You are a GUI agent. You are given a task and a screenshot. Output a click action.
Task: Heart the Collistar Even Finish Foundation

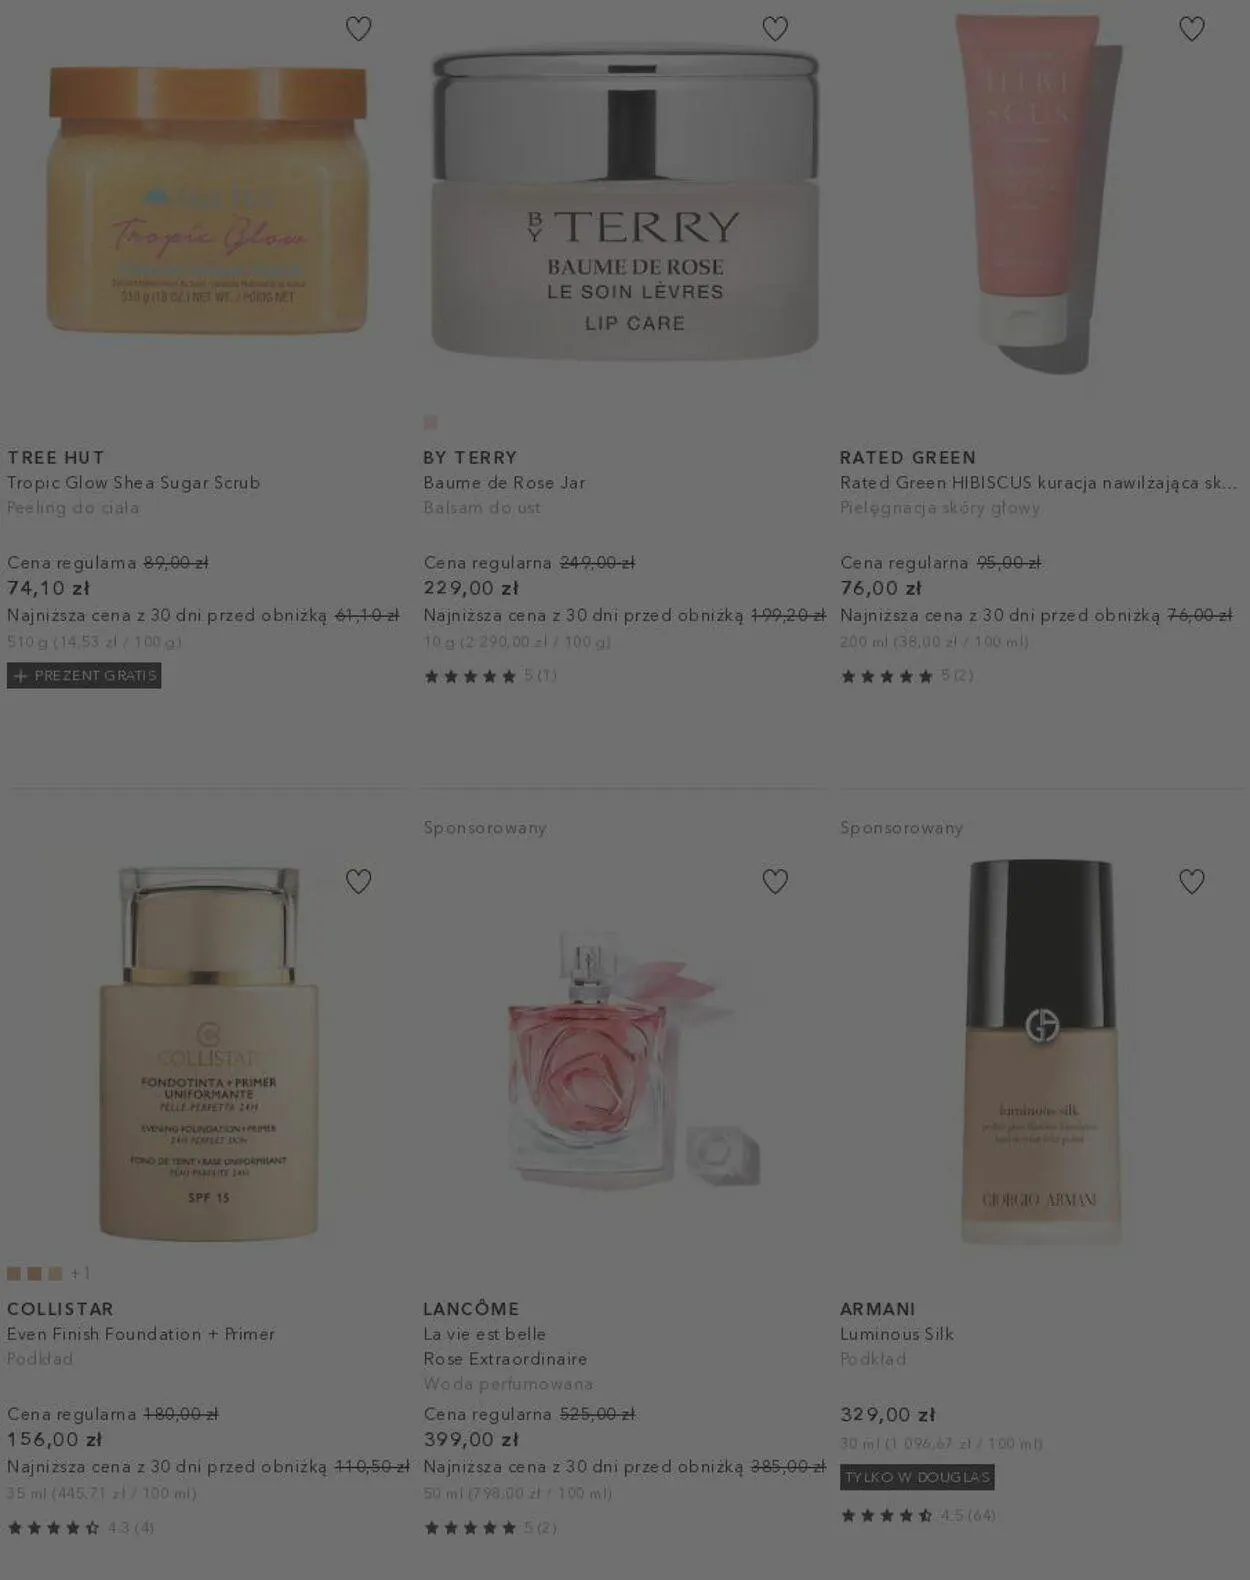click(x=358, y=881)
